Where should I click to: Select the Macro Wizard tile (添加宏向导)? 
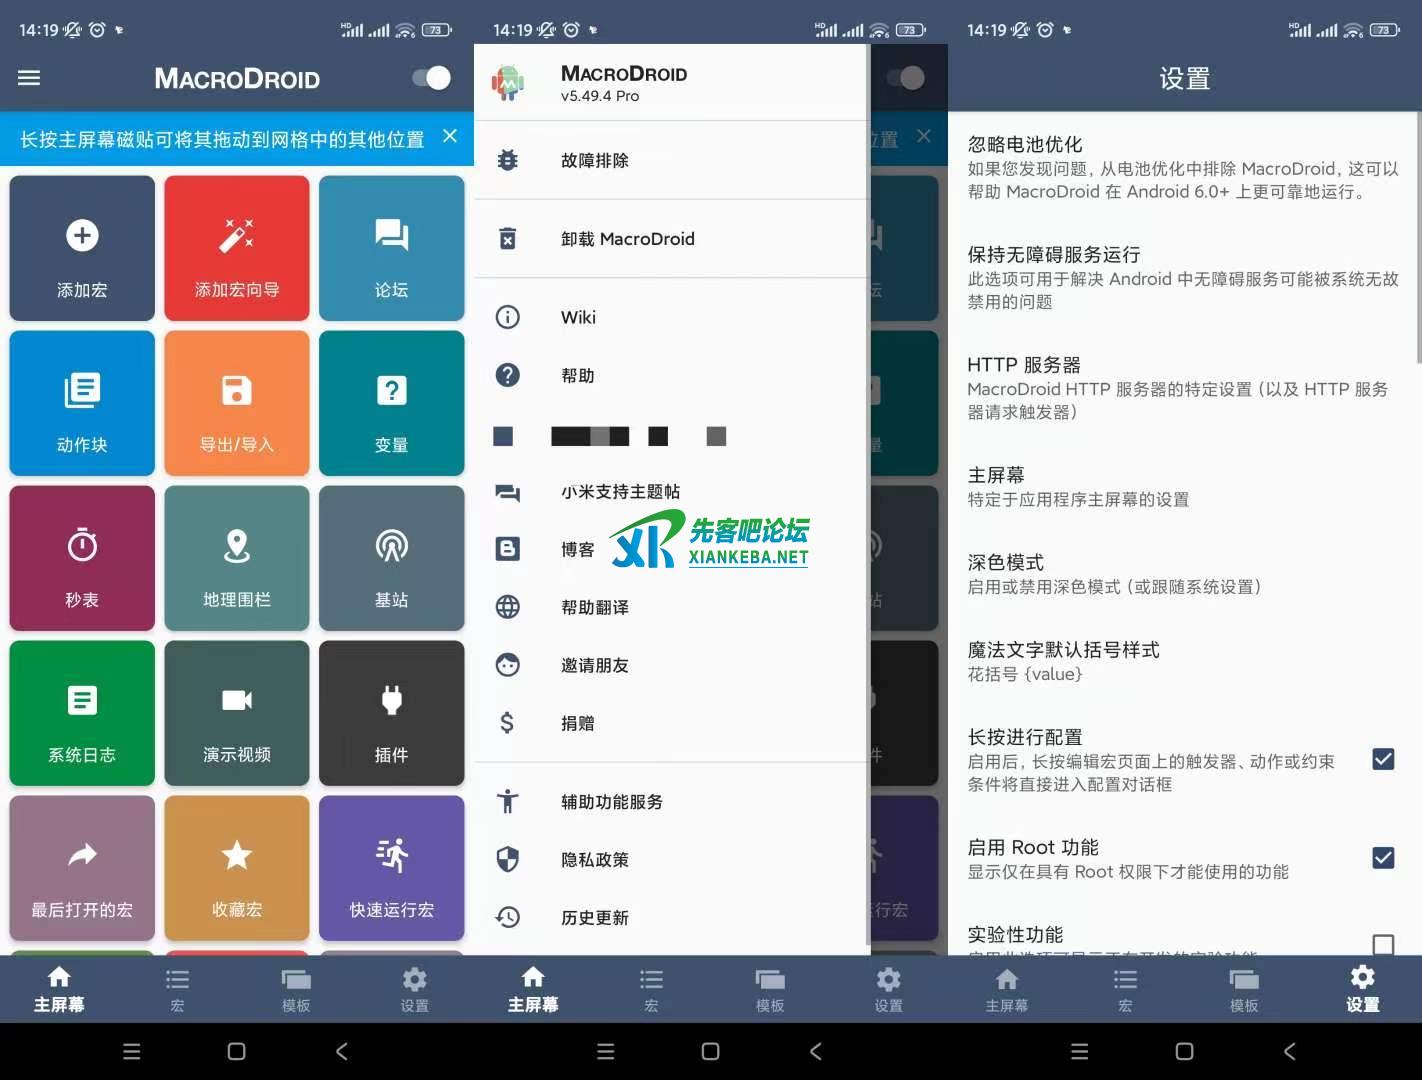pyautogui.click(x=236, y=248)
